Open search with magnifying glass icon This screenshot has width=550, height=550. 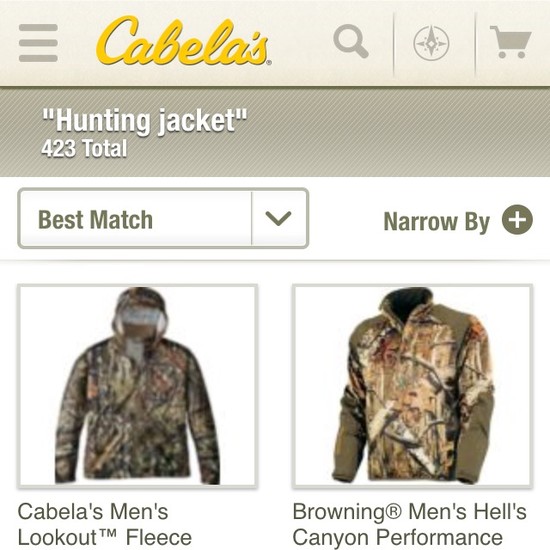[x=351, y=41]
